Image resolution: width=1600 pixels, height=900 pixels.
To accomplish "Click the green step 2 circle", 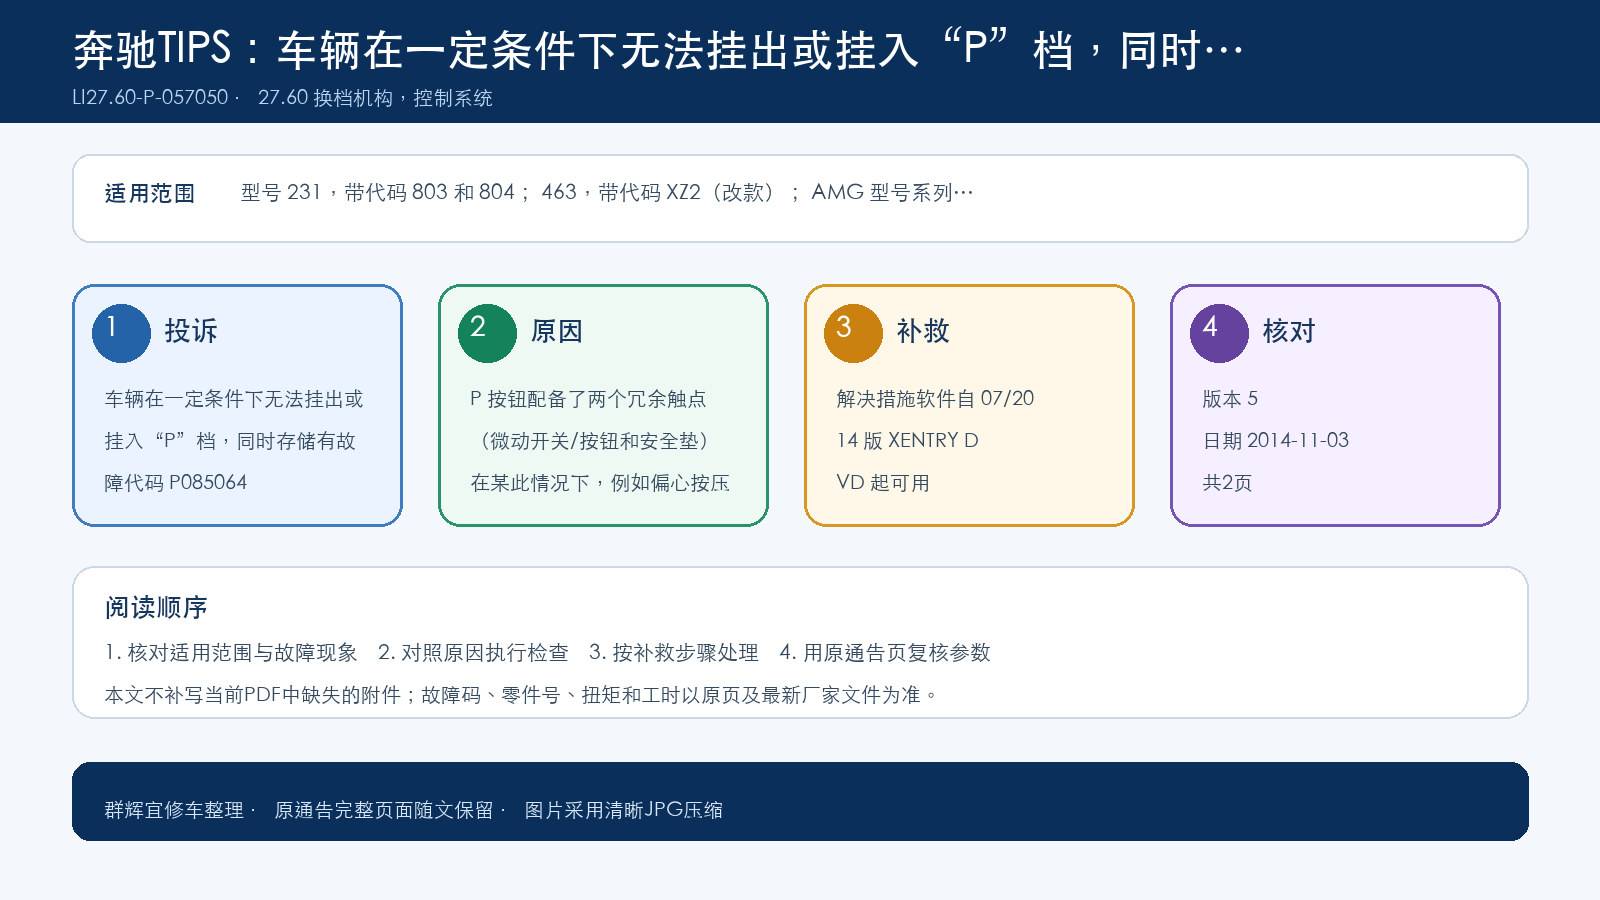I will click(487, 333).
